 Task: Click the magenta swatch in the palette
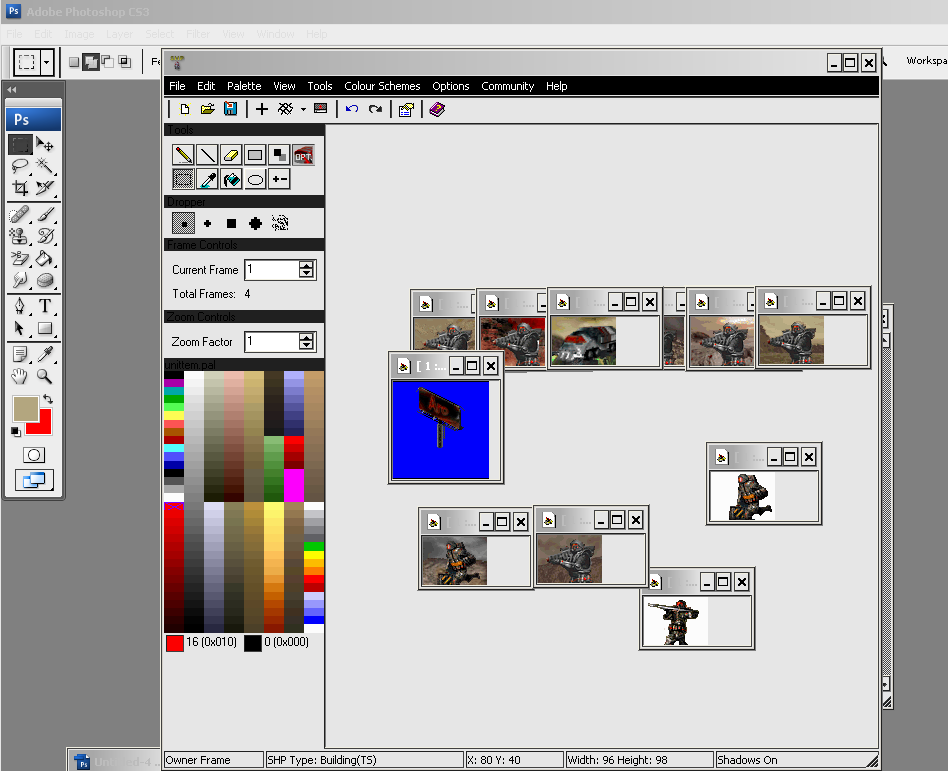(x=294, y=485)
